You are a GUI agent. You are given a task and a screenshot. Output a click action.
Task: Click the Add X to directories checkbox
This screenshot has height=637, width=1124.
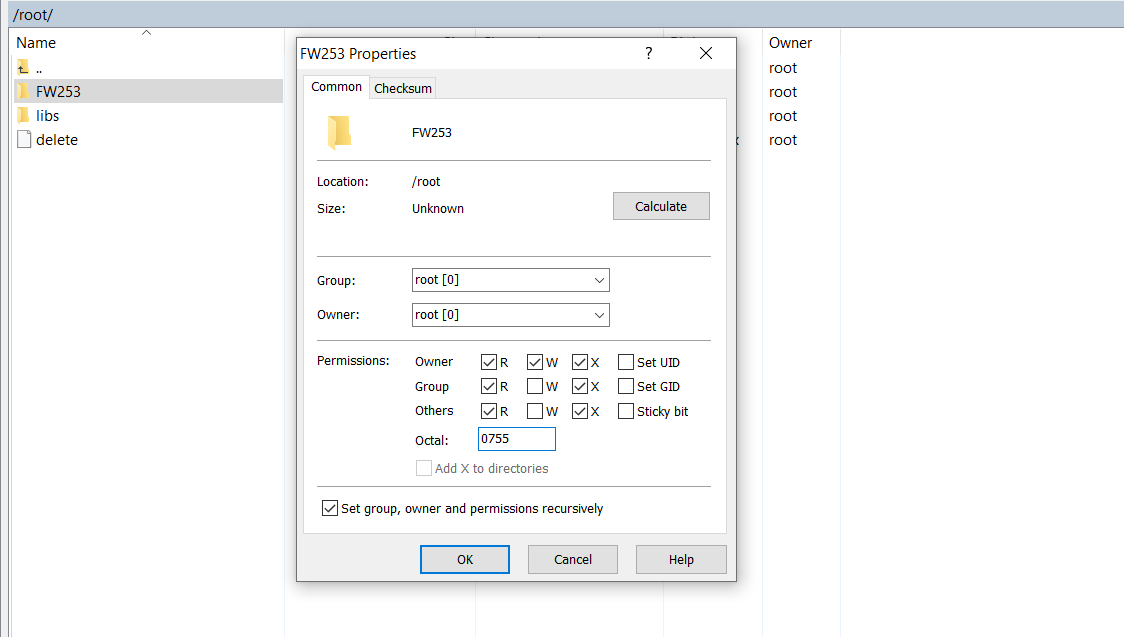[x=424, y=469]
